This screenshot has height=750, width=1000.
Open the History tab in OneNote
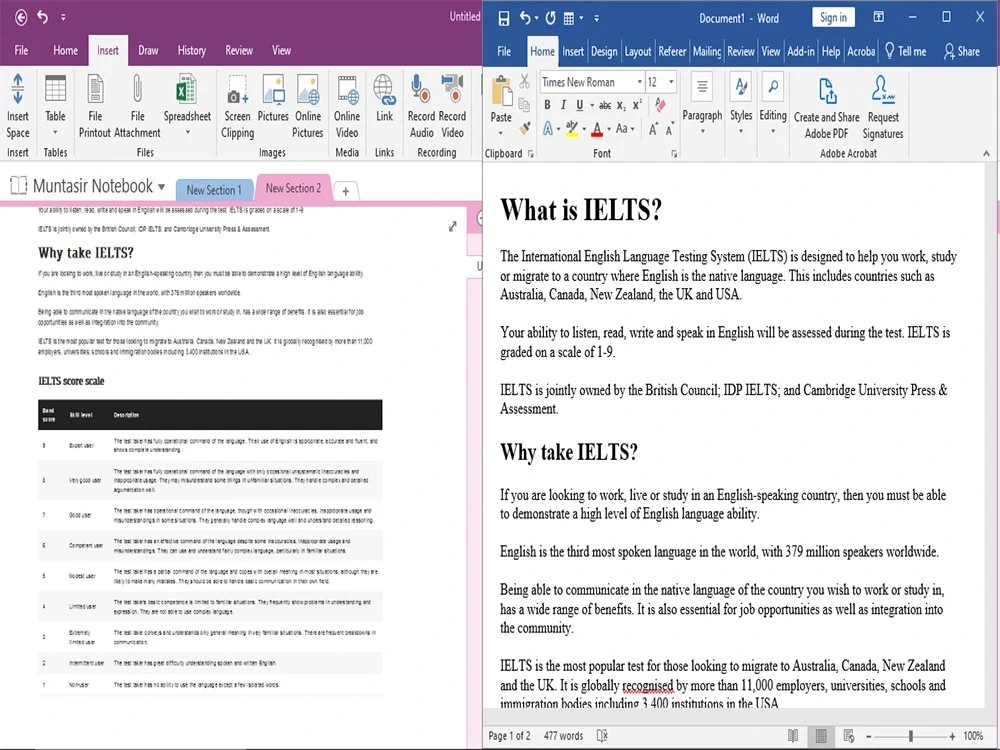[191, 50]
